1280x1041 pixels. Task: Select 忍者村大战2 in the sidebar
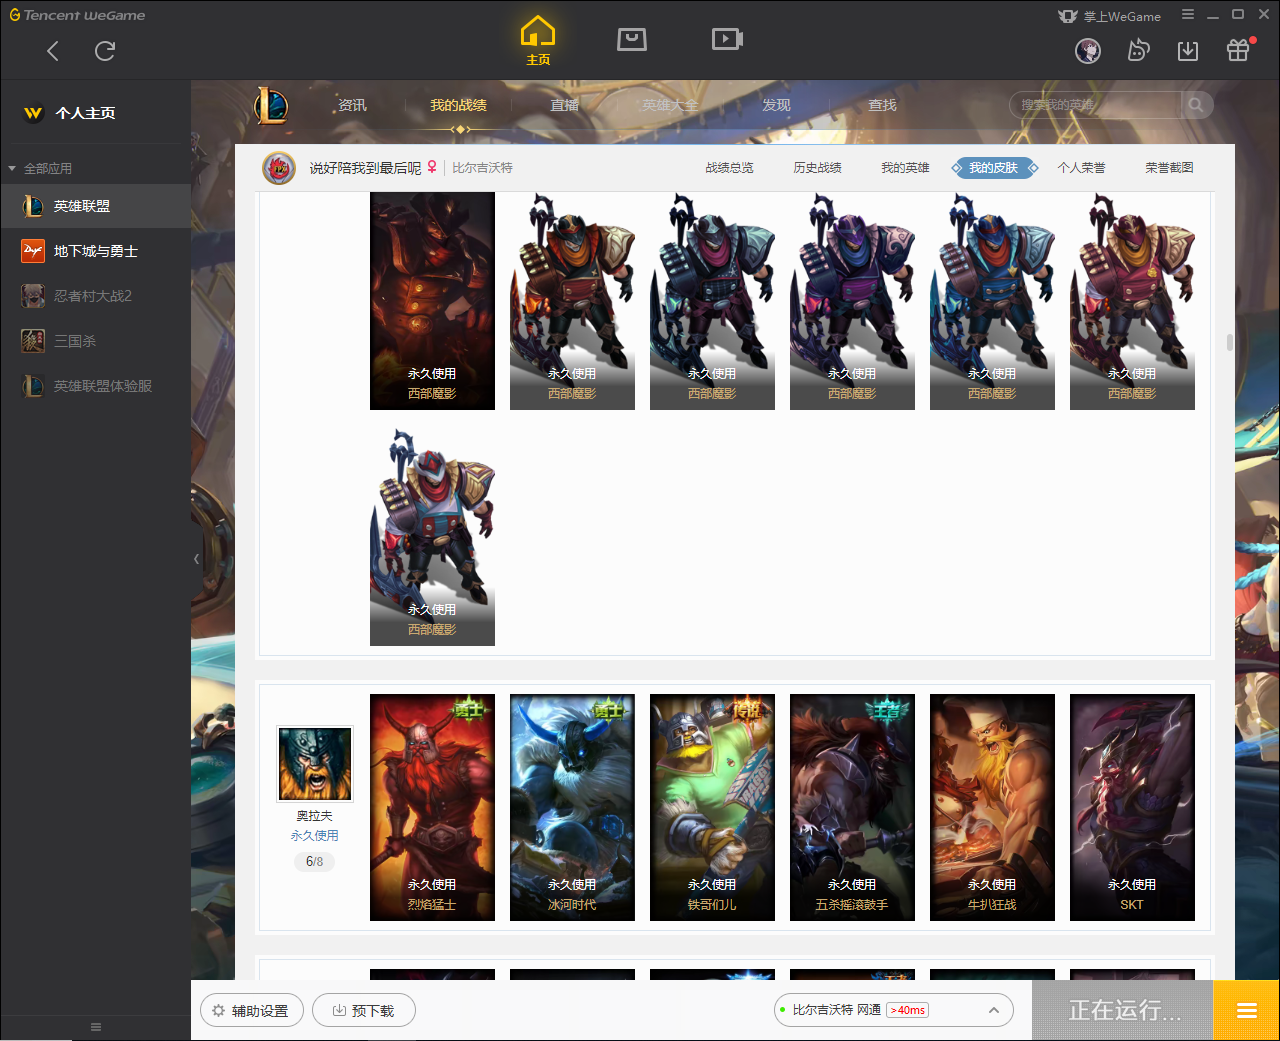[x=95, y=296]
